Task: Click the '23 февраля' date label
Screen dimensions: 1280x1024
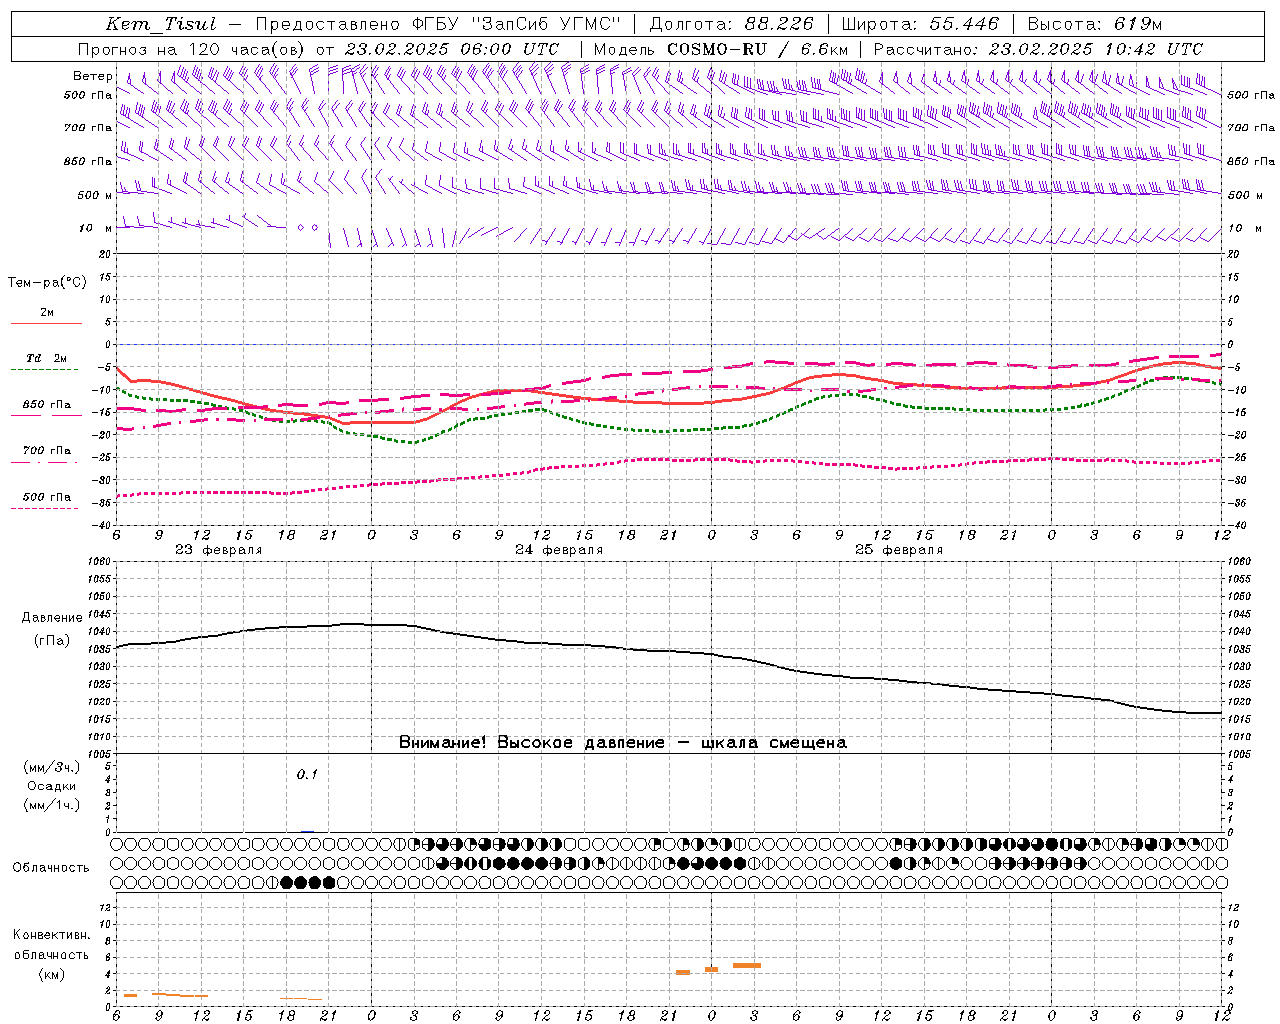Action: point(219,550)
